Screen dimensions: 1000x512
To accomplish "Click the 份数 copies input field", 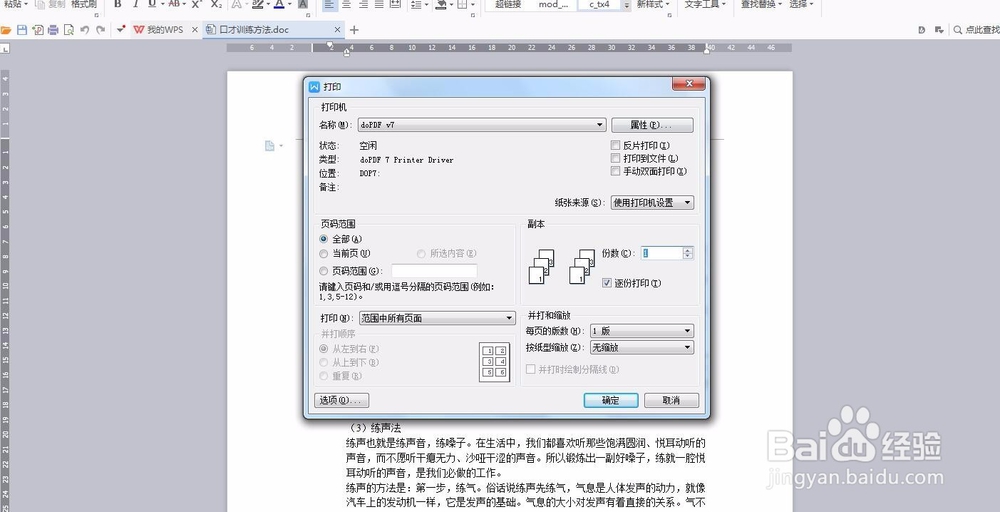I will 661,253.
